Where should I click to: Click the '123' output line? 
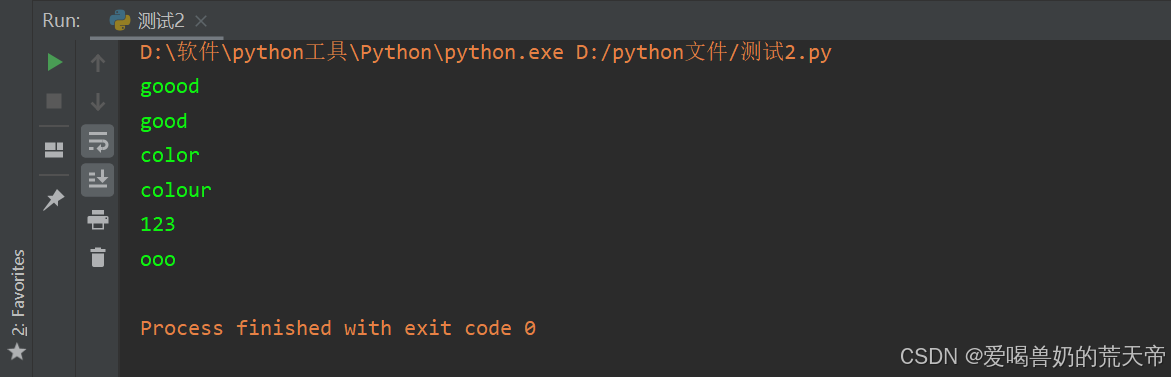point(158,224)
